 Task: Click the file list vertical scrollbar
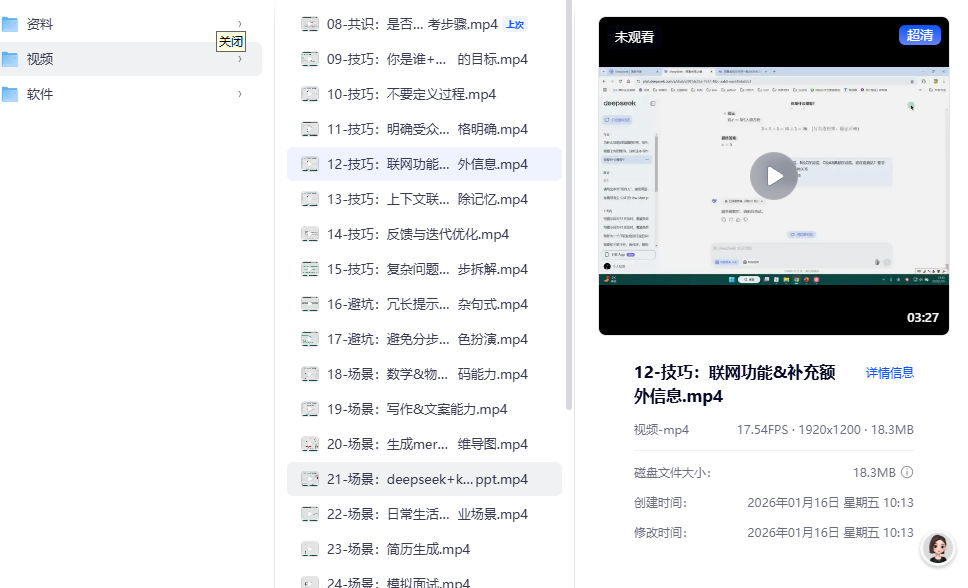[x=569, y=200]
